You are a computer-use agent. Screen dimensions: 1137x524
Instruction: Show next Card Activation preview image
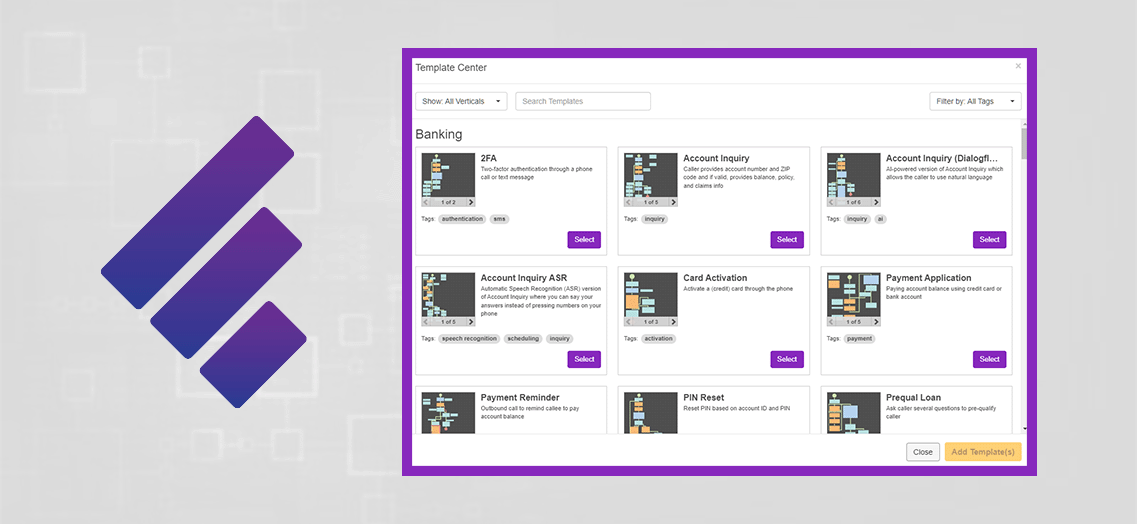coord(674,322)
